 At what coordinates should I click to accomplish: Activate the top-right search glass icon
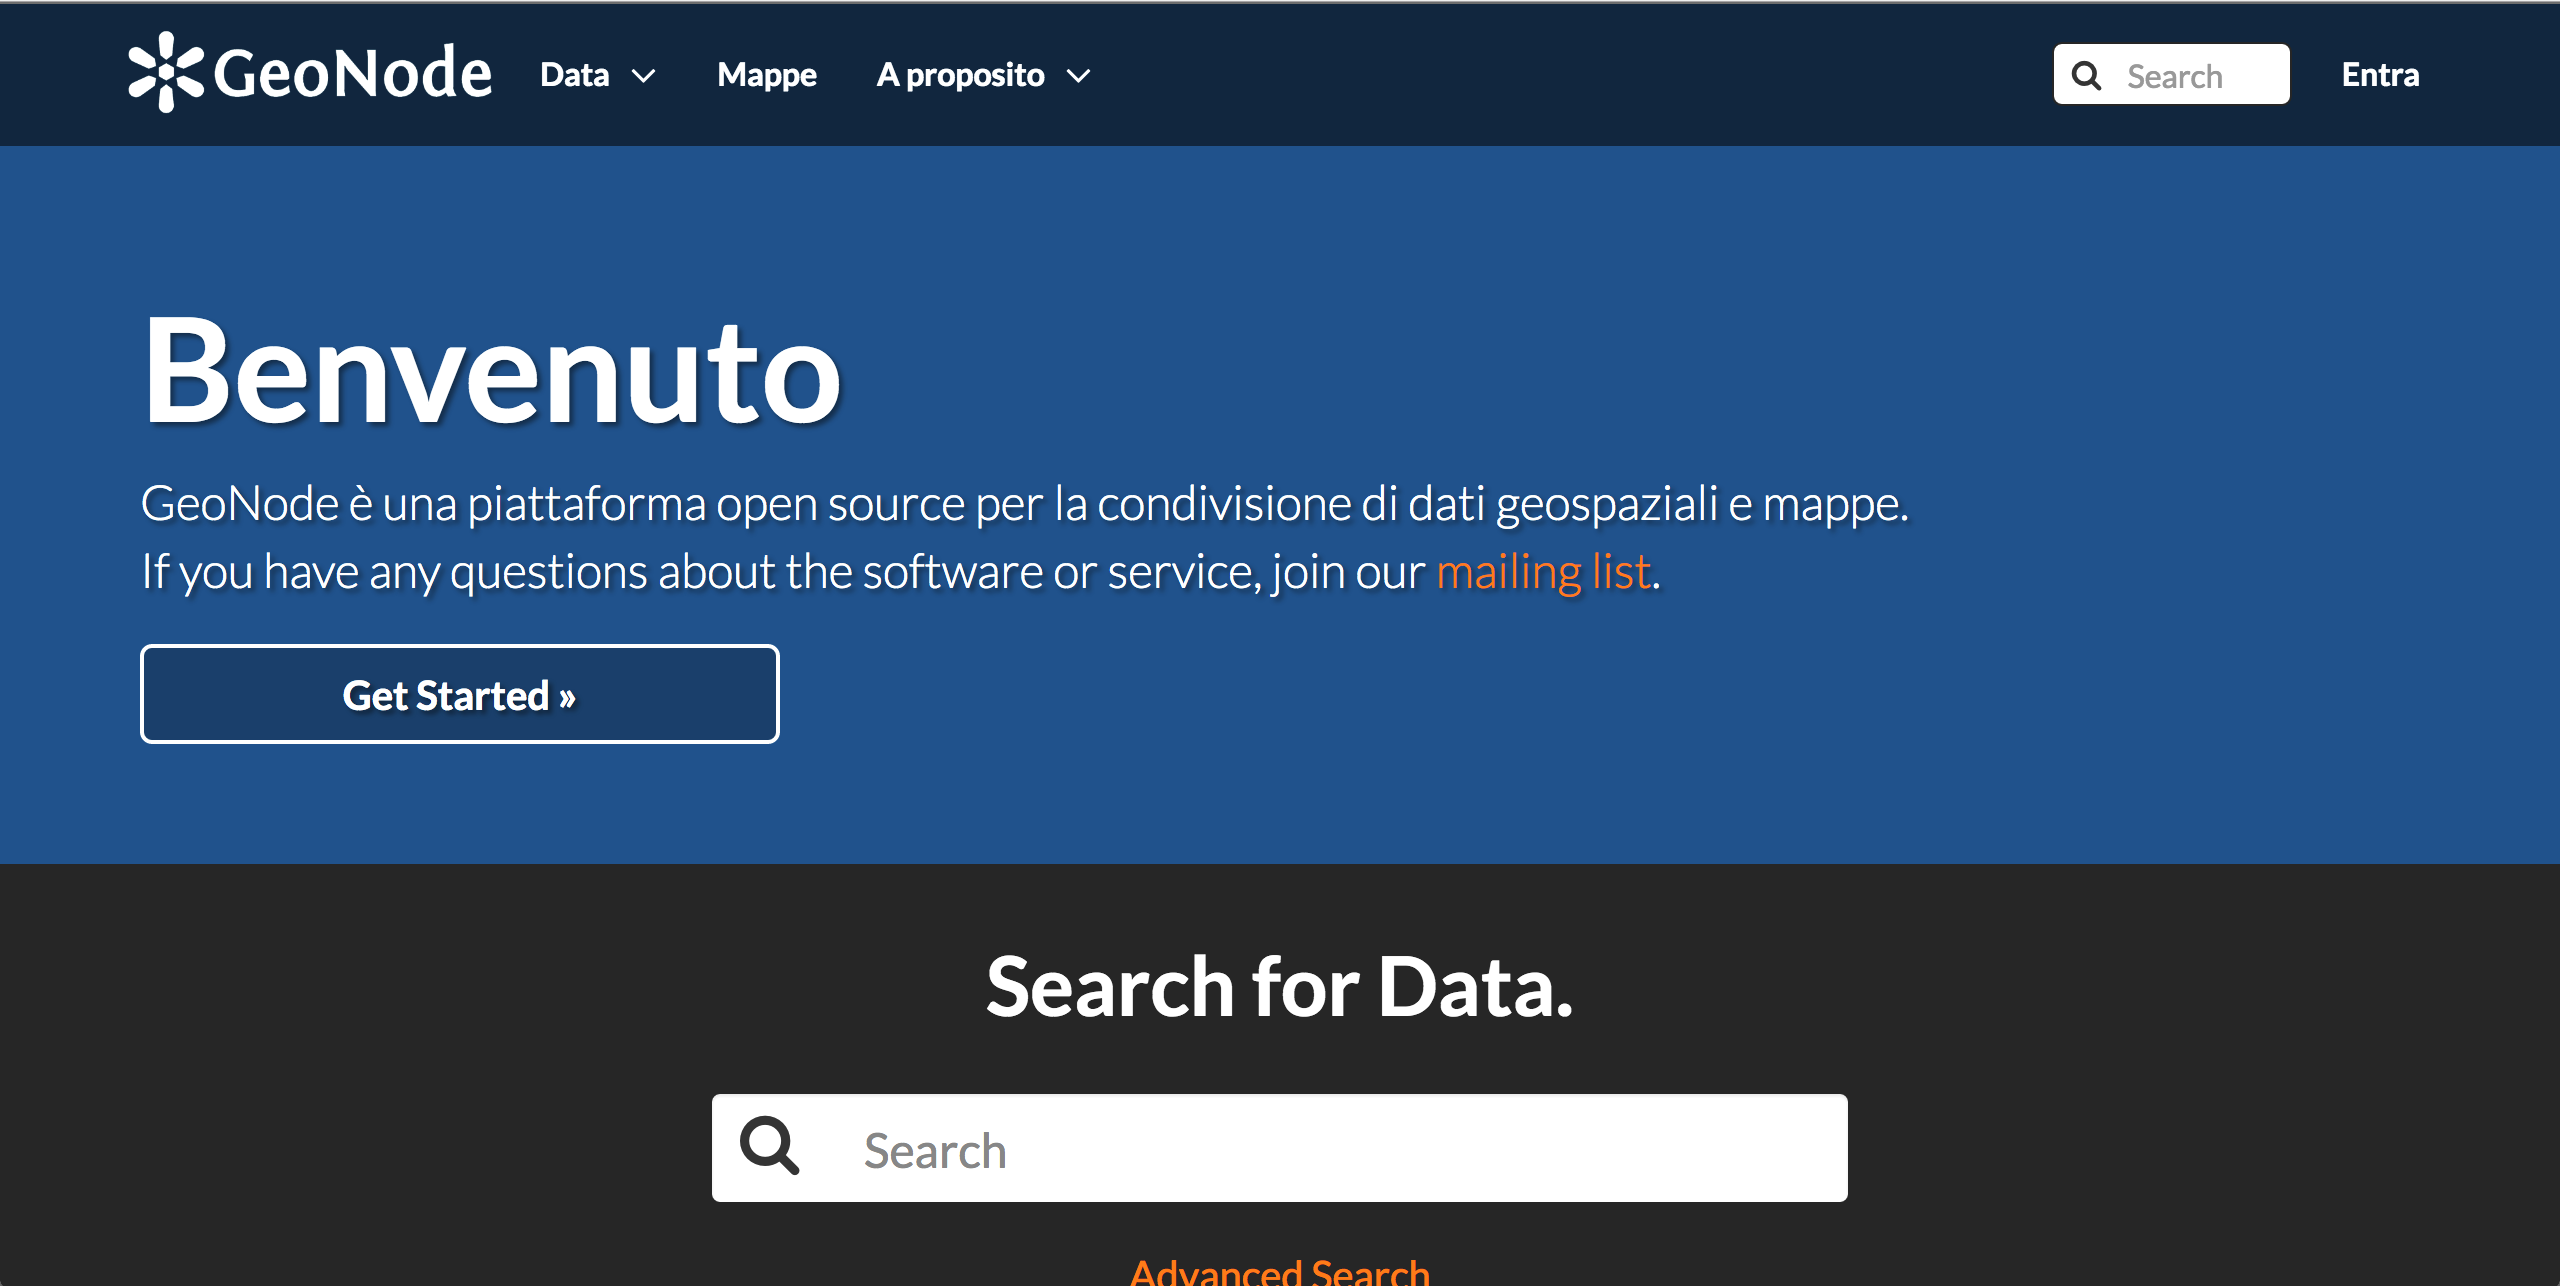[x=2086, y=74]
